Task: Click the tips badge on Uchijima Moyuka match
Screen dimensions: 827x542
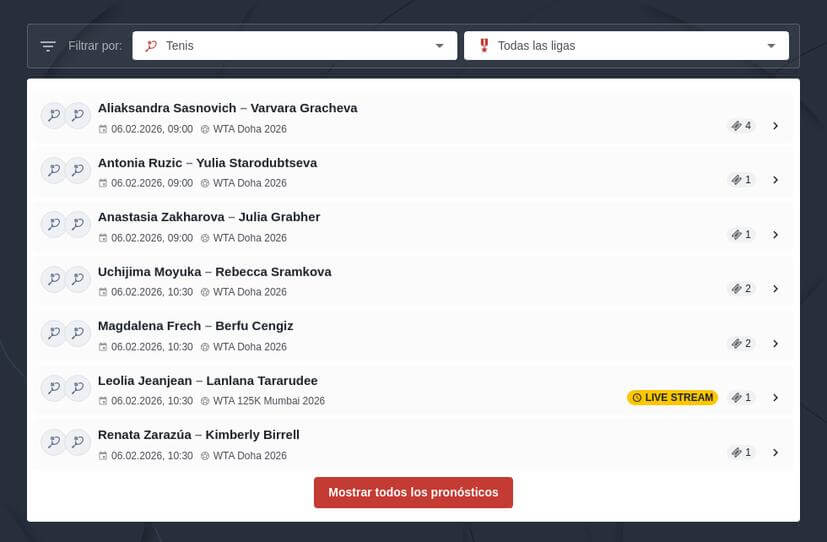Action: (741, 289)
